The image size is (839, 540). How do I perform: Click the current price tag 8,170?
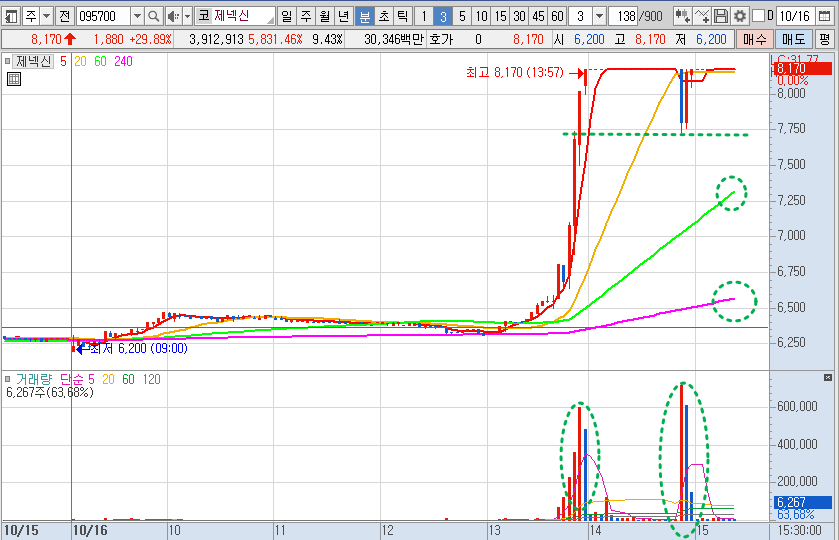click(x=803, y=69)
